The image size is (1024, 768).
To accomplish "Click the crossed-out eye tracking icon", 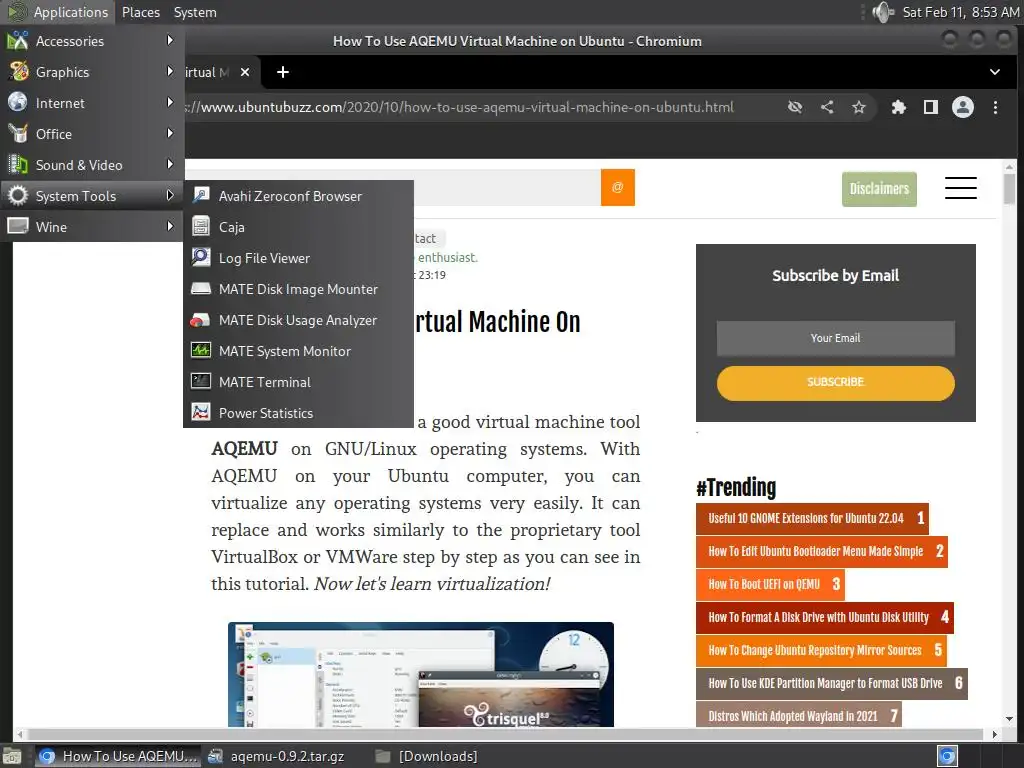I will pos(795,107).
